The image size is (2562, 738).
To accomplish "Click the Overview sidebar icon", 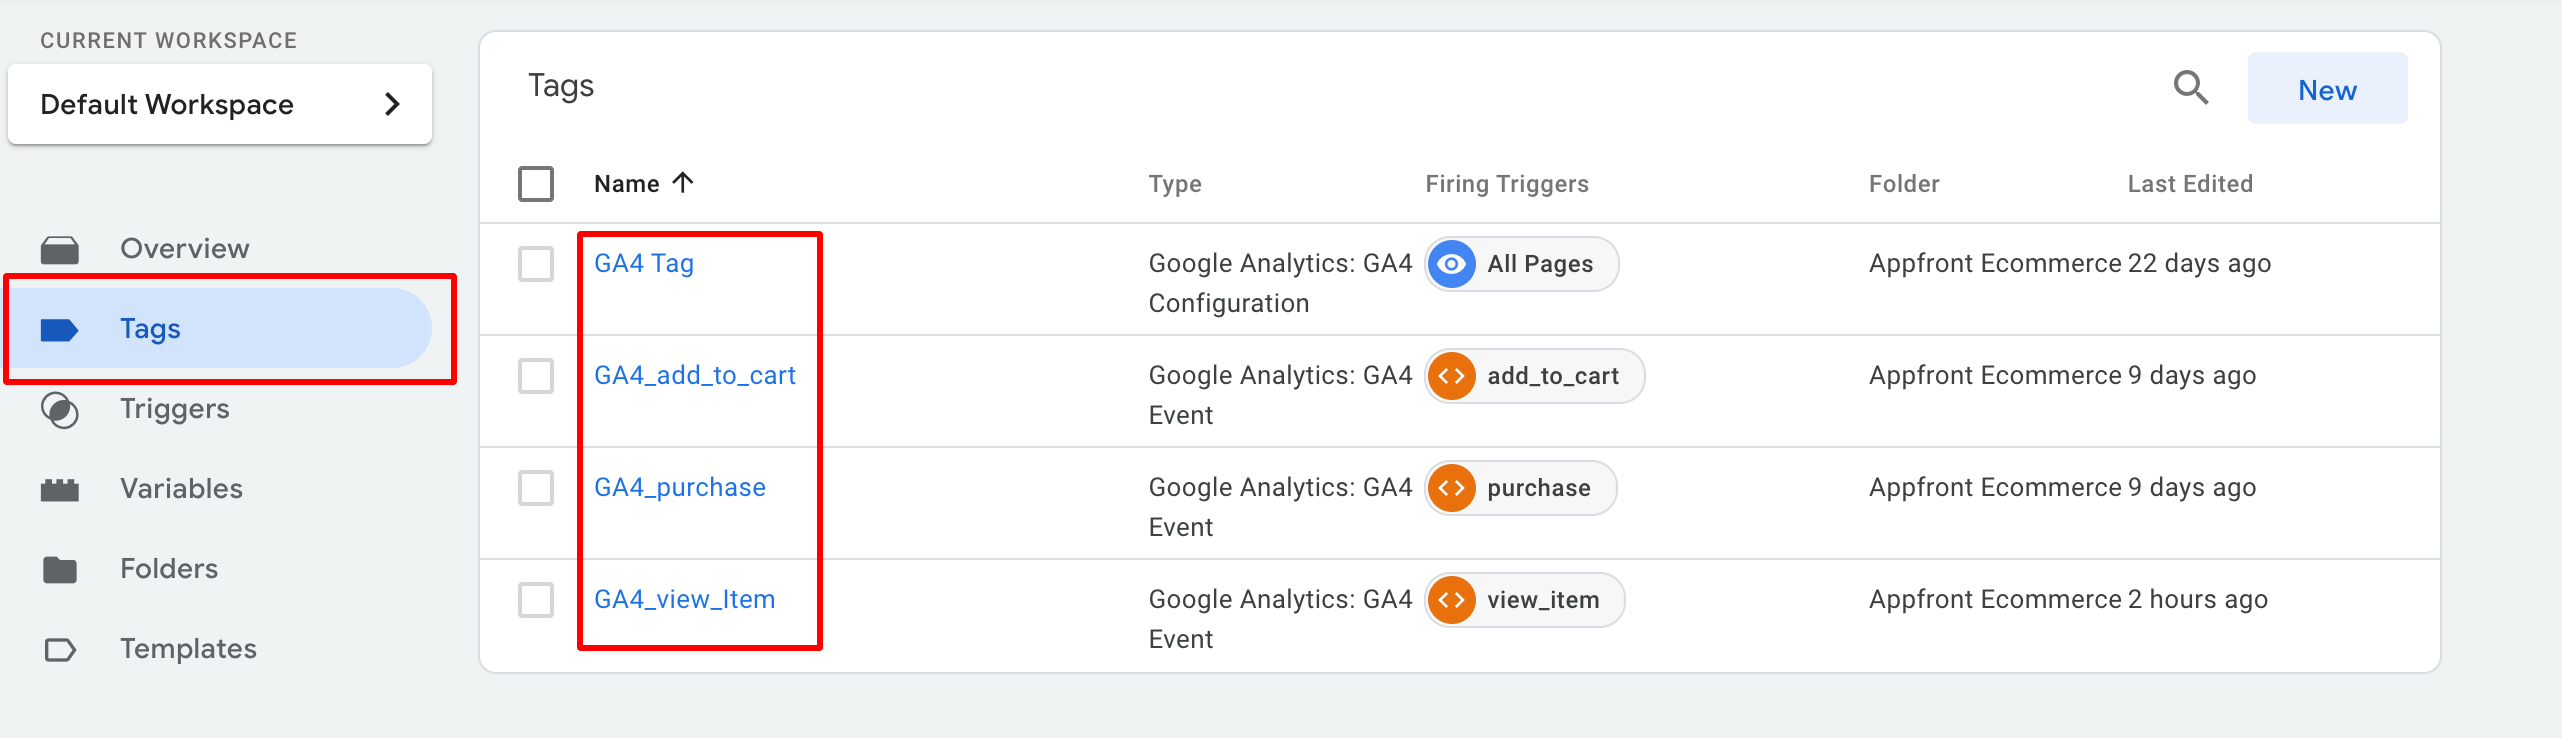I will pyautogui.click(x=60, y=249).
